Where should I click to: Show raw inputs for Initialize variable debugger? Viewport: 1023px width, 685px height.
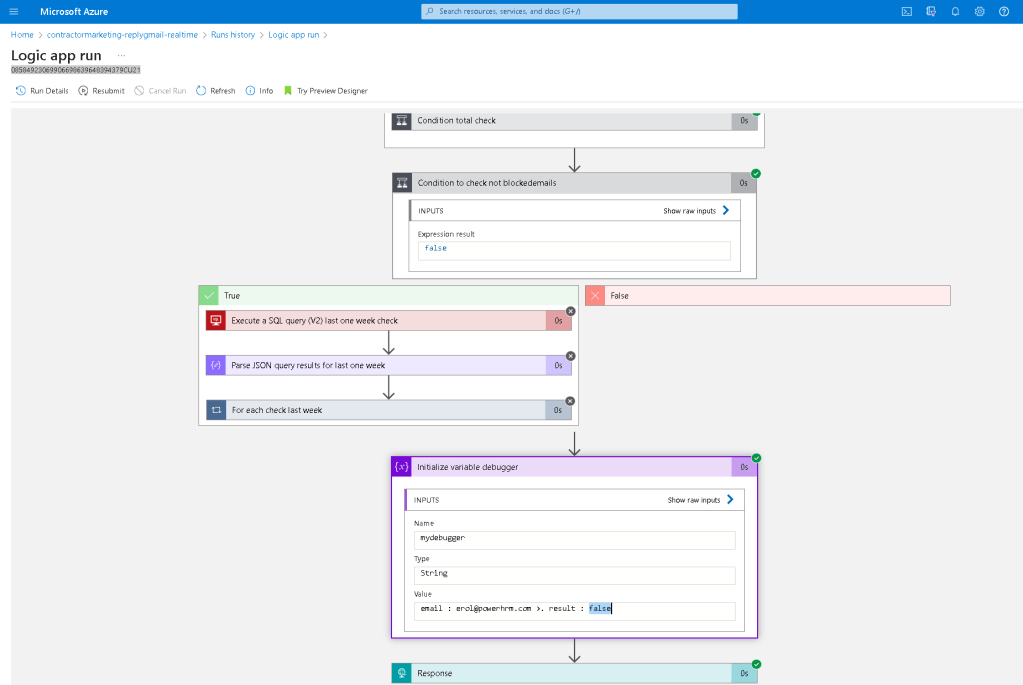(701, 500)
